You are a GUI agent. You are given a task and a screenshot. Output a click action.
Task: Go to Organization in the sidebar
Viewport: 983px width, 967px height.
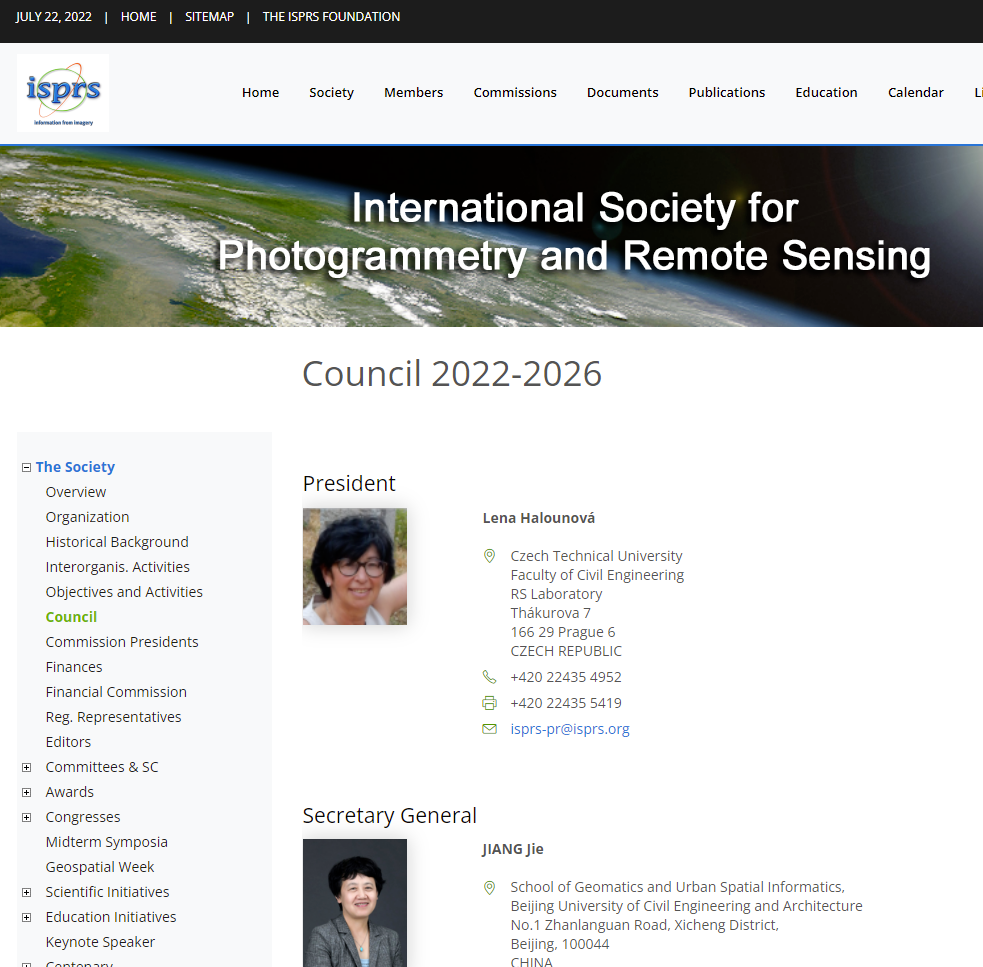pyautogui.click(x=88, y=517)
